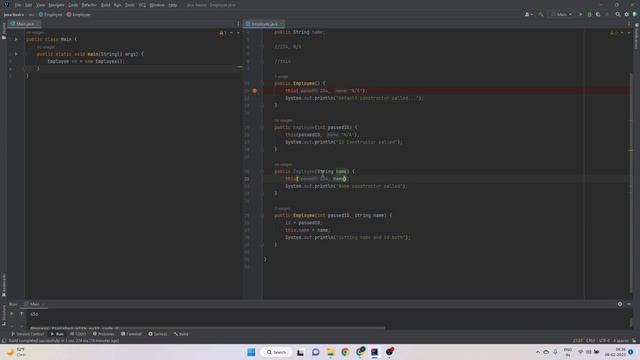Click the java basics project breadcrumb
640x360 pixels.
tap(13, 14)
